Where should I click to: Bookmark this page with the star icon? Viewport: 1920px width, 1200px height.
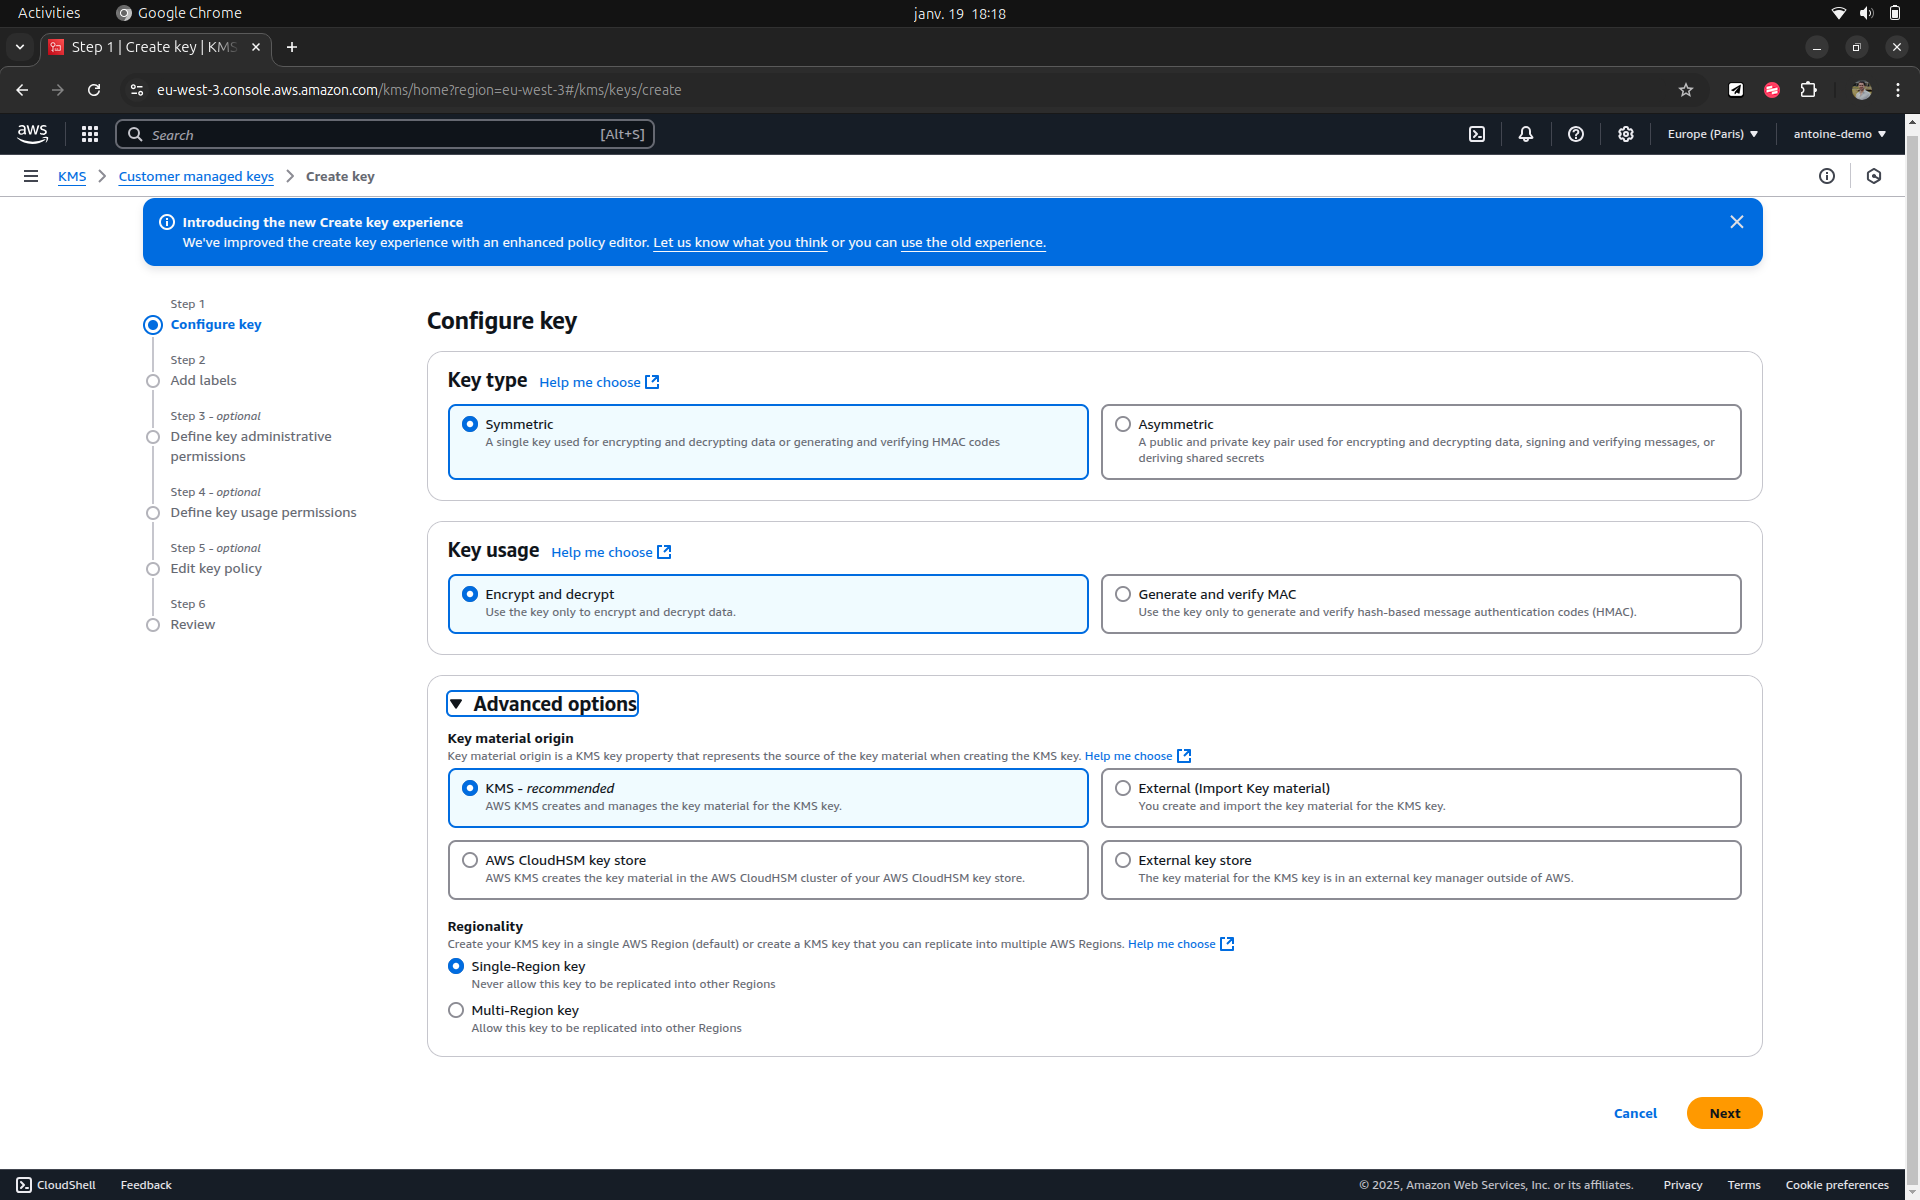[1686, 90]
